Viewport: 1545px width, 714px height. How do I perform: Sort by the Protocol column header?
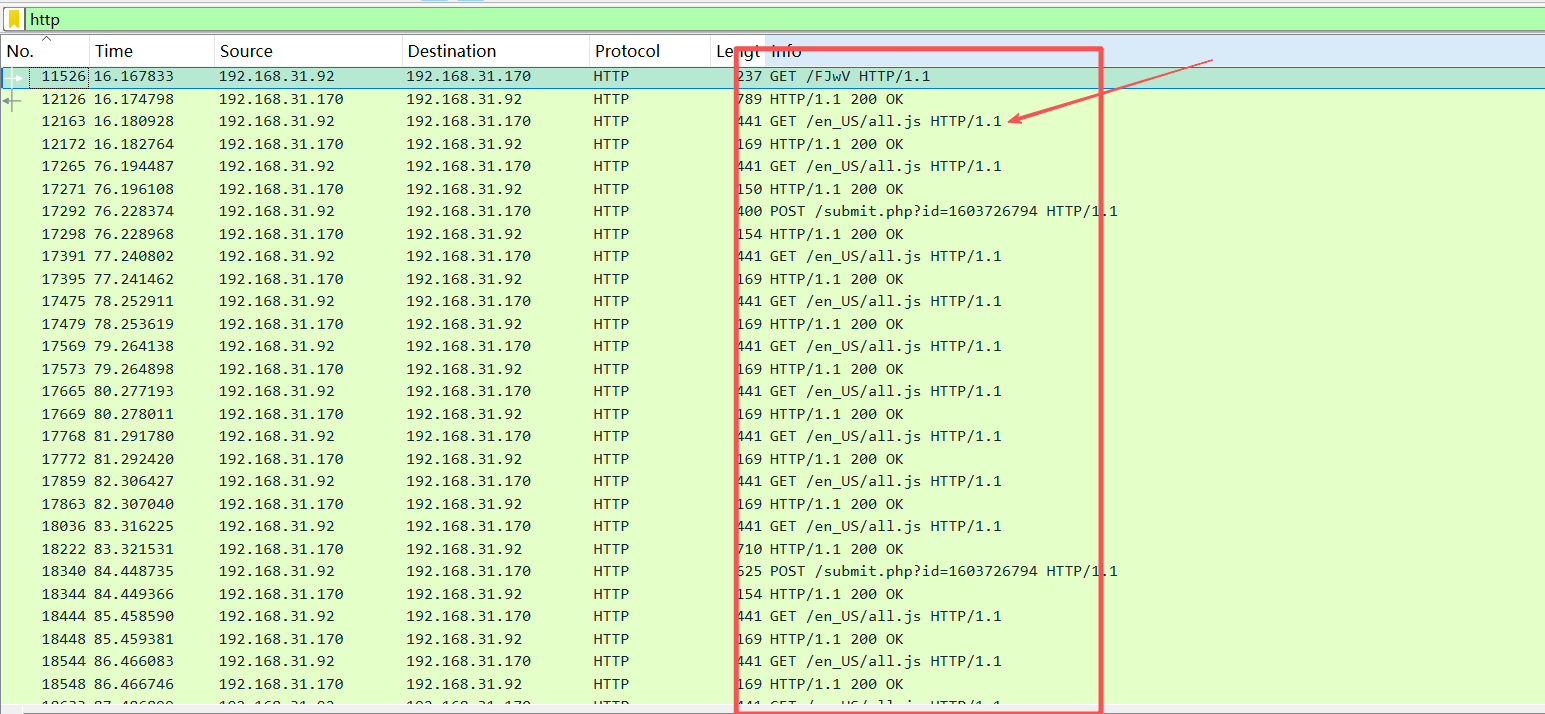point(649,51)
